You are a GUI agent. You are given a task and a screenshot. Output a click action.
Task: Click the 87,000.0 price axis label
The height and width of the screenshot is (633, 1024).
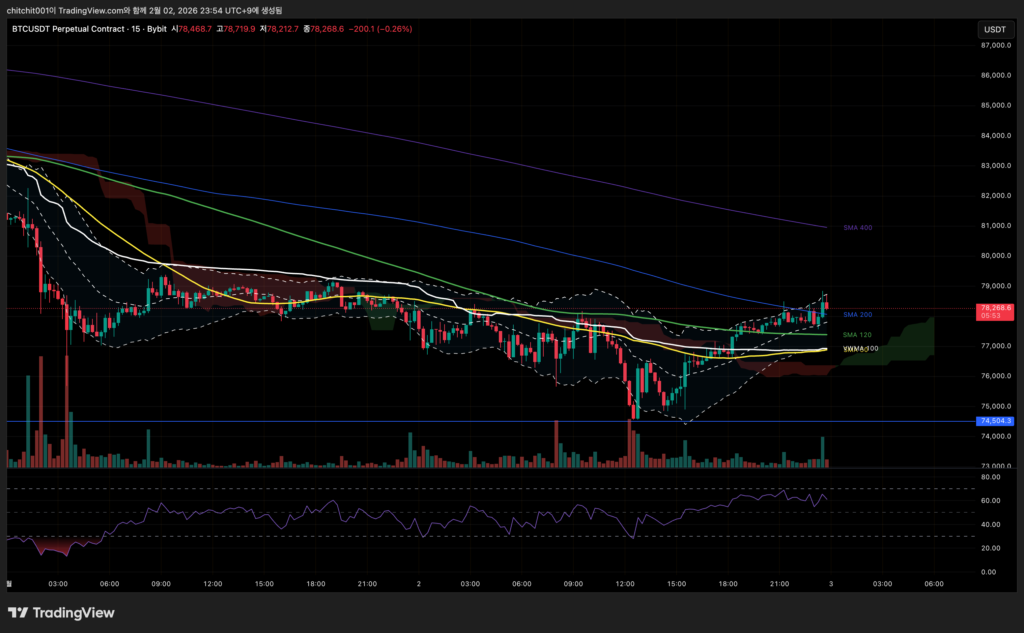(996, 46)
